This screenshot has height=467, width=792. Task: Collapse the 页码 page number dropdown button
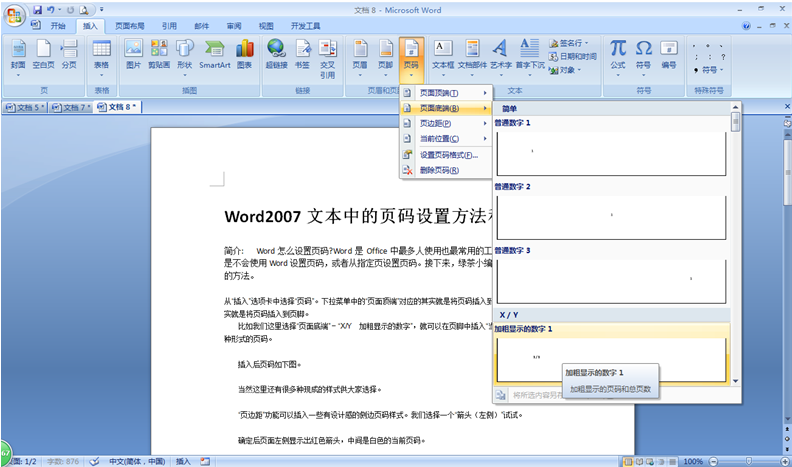[x=411, y=59]
